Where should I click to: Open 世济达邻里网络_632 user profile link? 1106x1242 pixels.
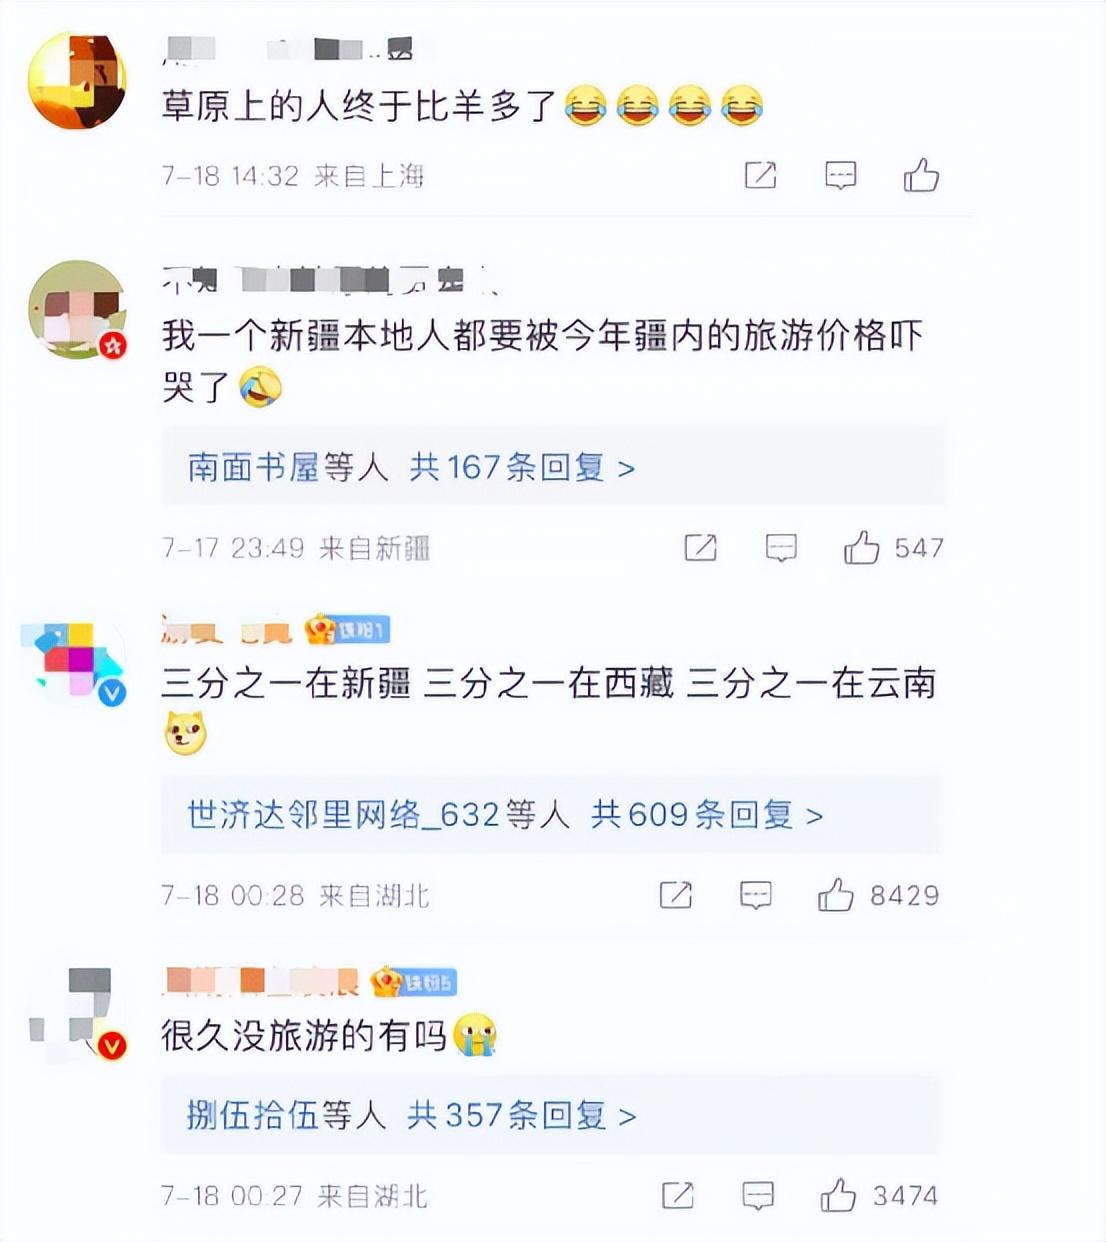343,814
